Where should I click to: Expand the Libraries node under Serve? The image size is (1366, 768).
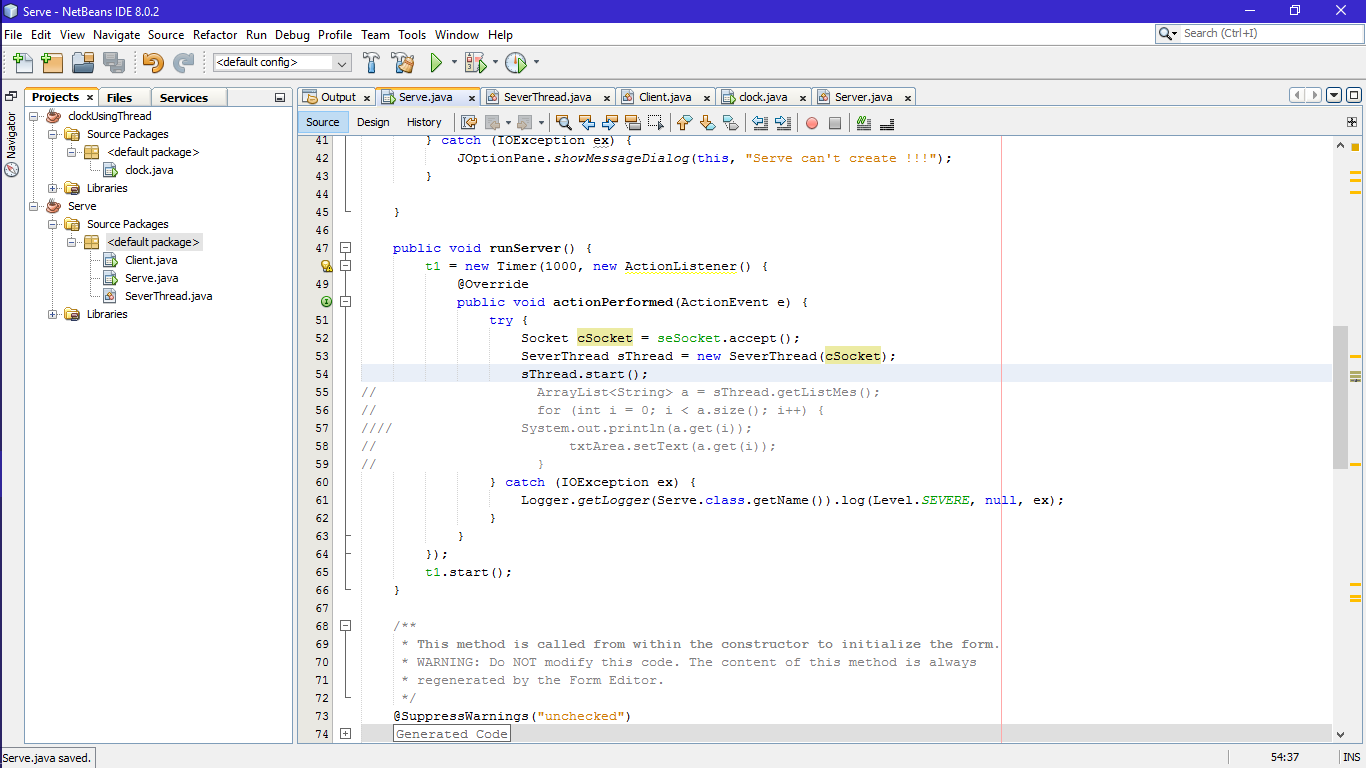point(51,314)
